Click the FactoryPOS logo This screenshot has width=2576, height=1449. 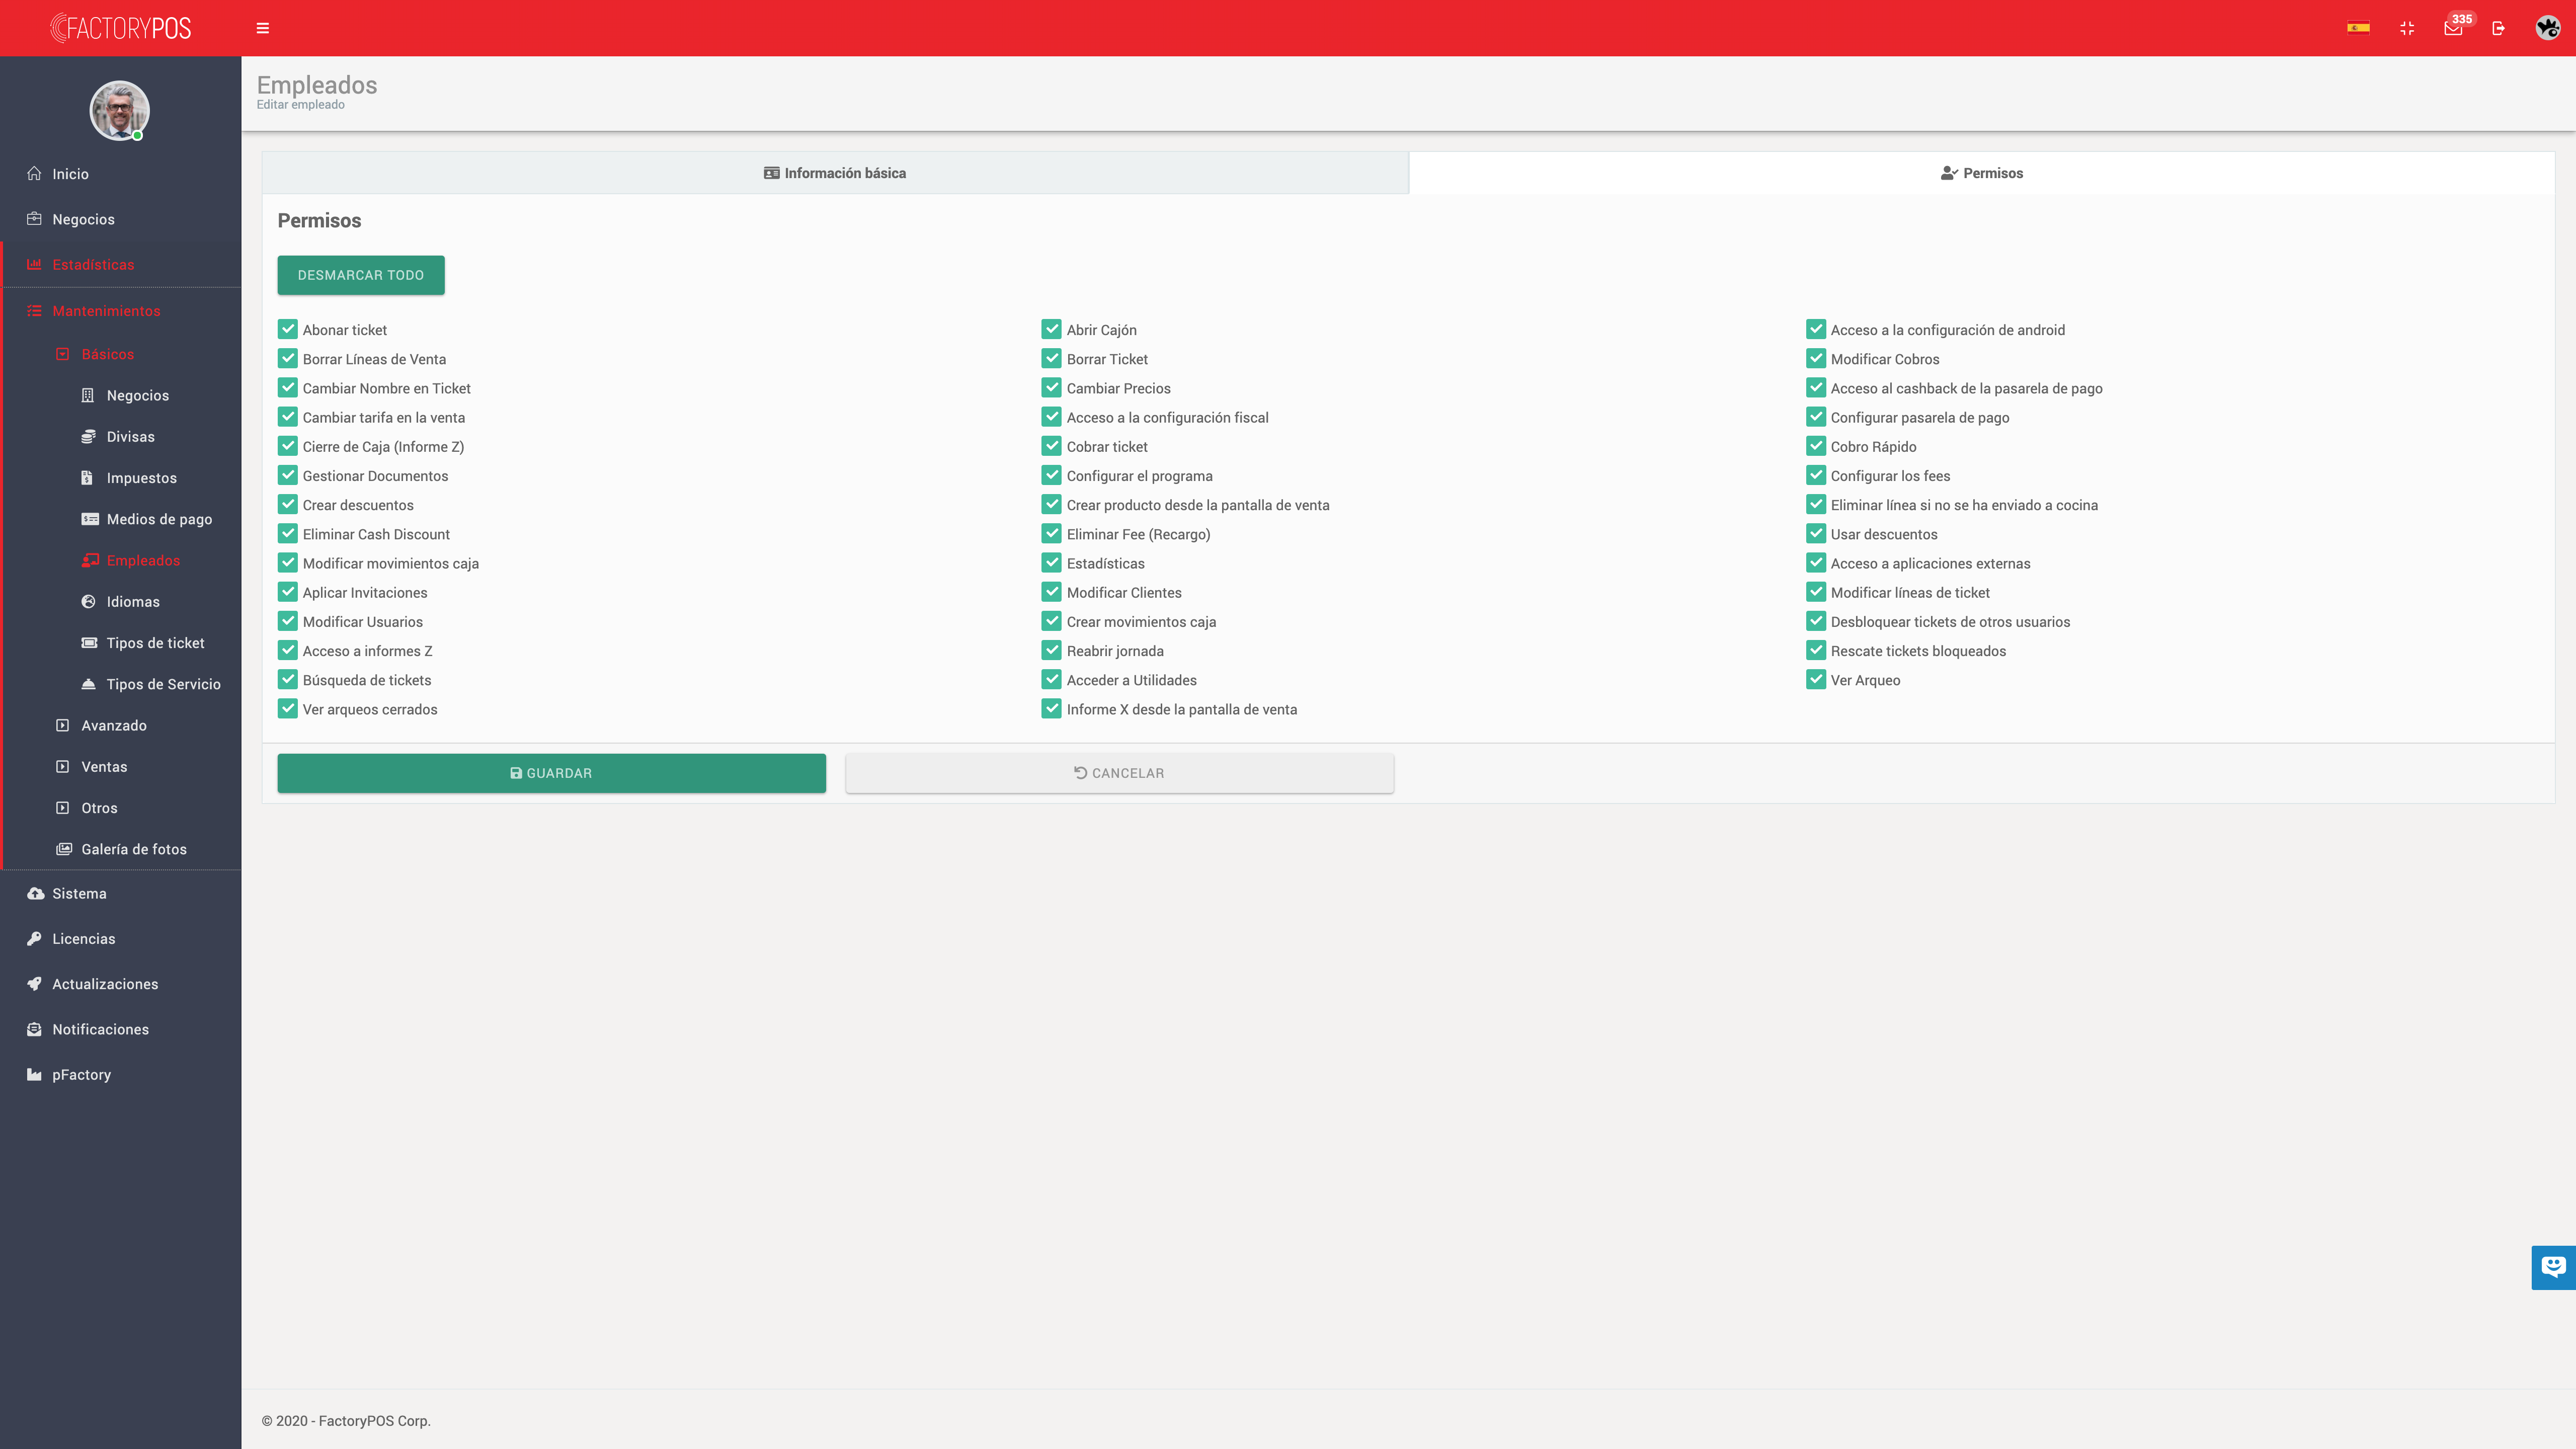[x=120, y=28]
